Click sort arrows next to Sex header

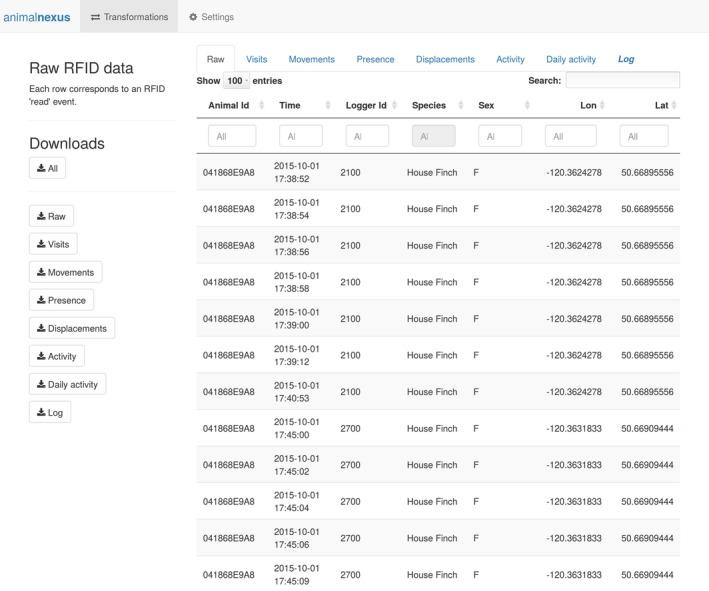pos(527,105)
